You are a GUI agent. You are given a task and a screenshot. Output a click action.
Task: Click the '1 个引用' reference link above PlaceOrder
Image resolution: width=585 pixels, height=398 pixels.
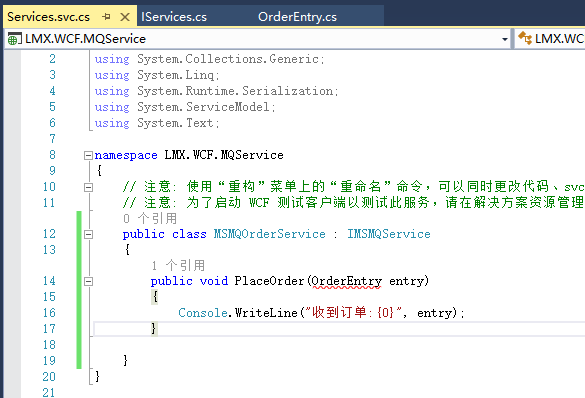[x=178, y=266]
